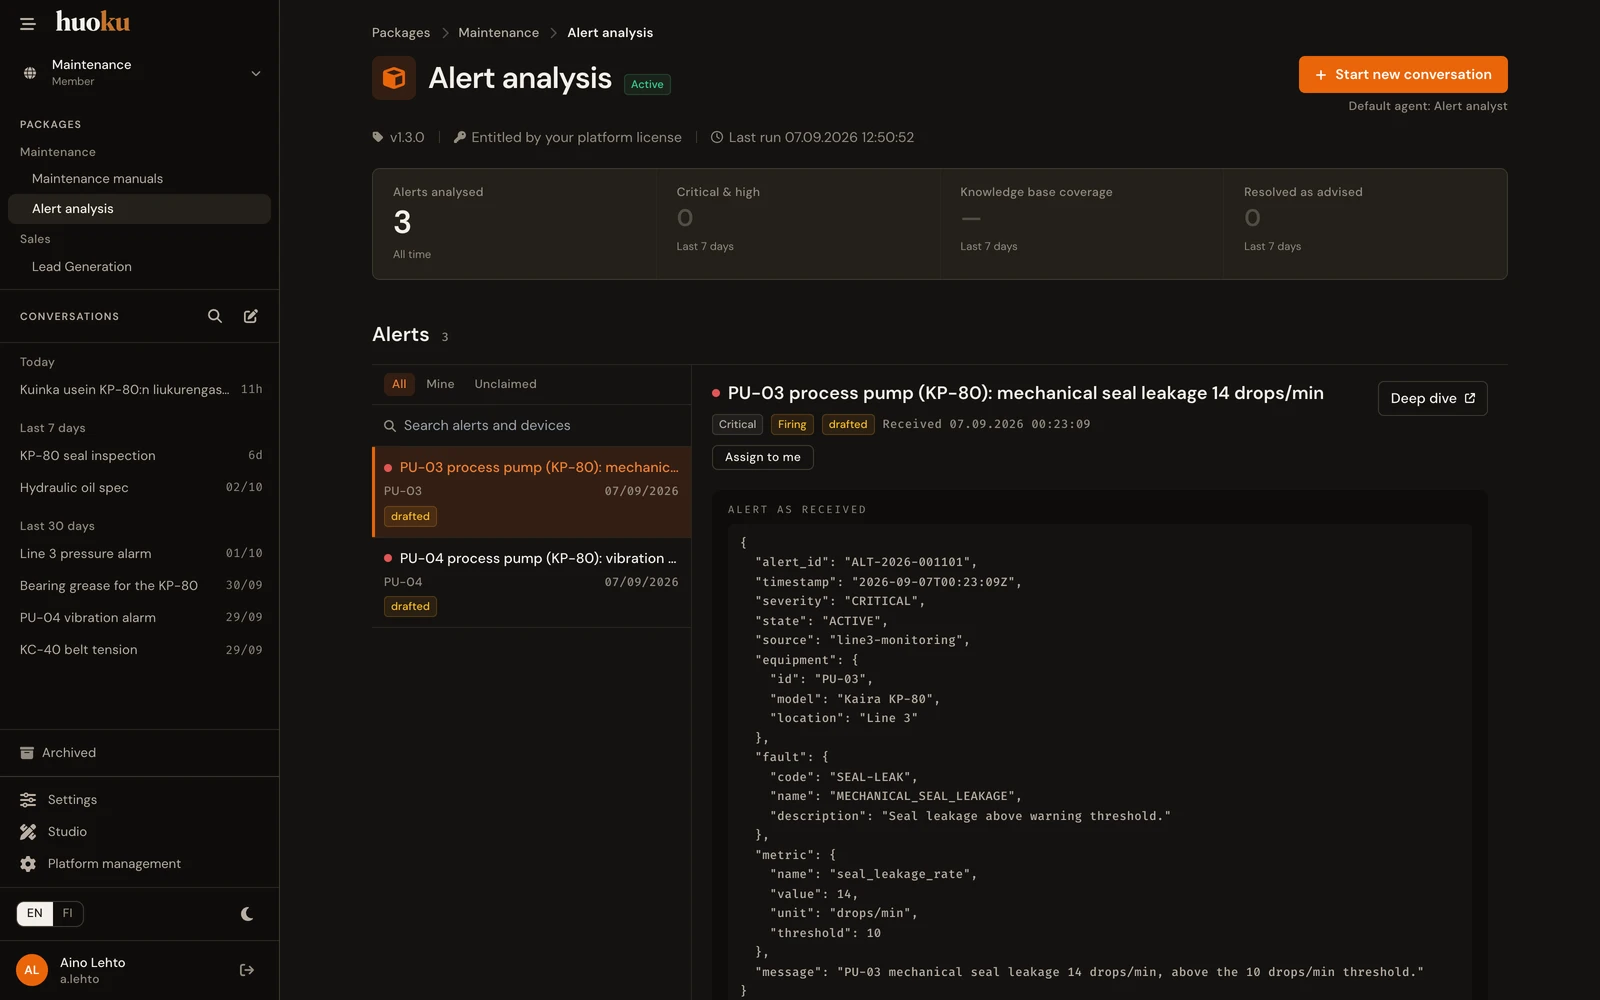Select the Unclaimed alerts tab

point(505,384)
